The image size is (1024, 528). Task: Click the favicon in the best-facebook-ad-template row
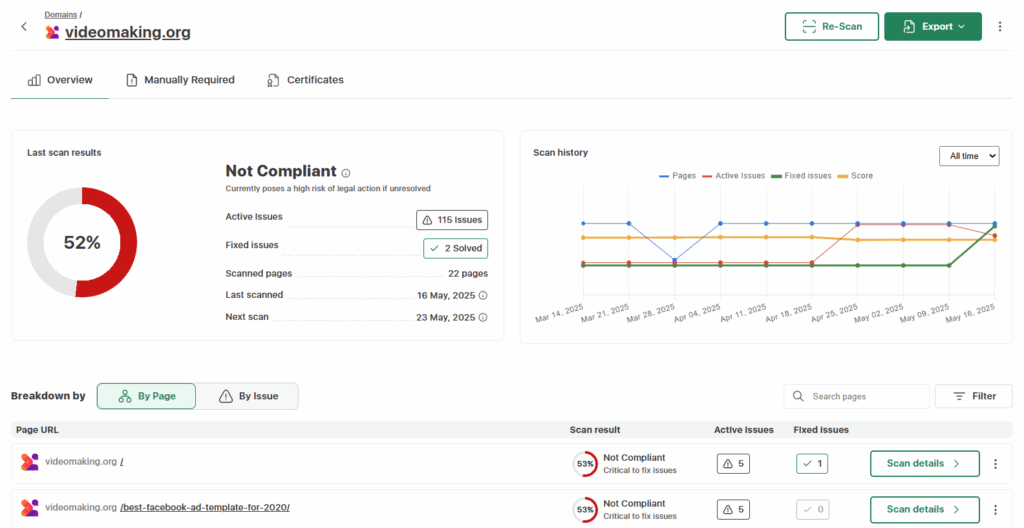[29, 508]
